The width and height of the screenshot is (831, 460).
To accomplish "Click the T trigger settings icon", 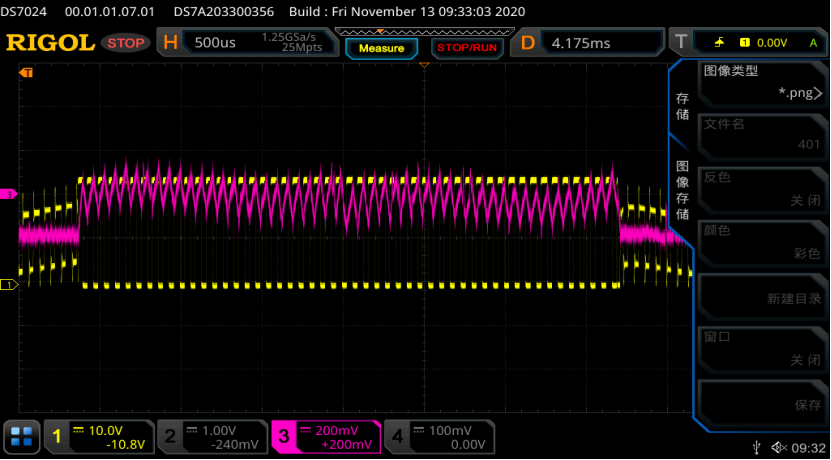I will coord(682,43).
